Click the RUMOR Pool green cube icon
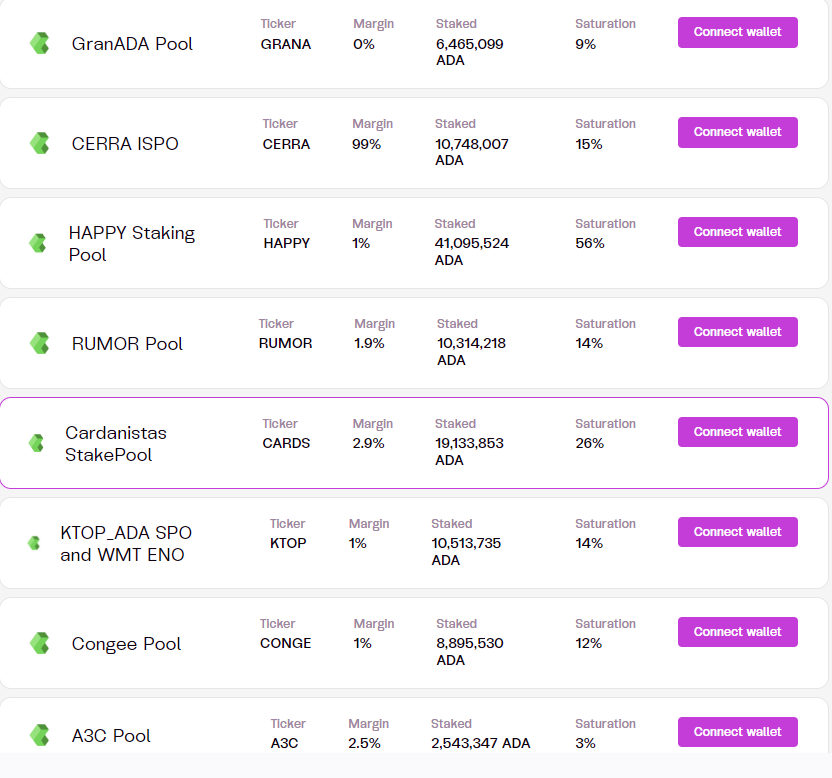The image size is (832, 778). click(x=40, y=343)
